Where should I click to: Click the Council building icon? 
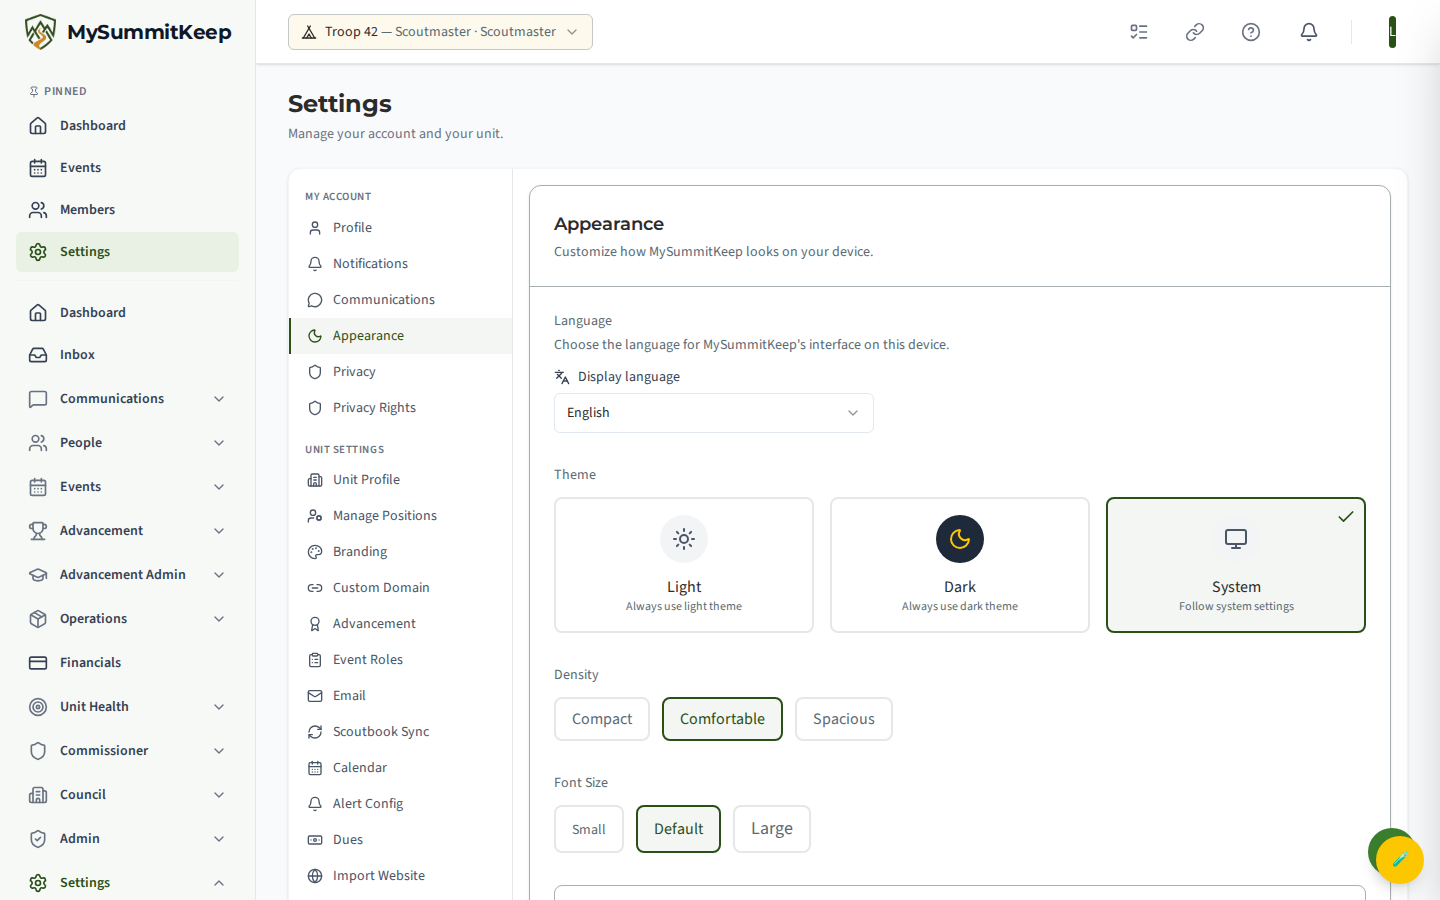(x=38, y=795)
